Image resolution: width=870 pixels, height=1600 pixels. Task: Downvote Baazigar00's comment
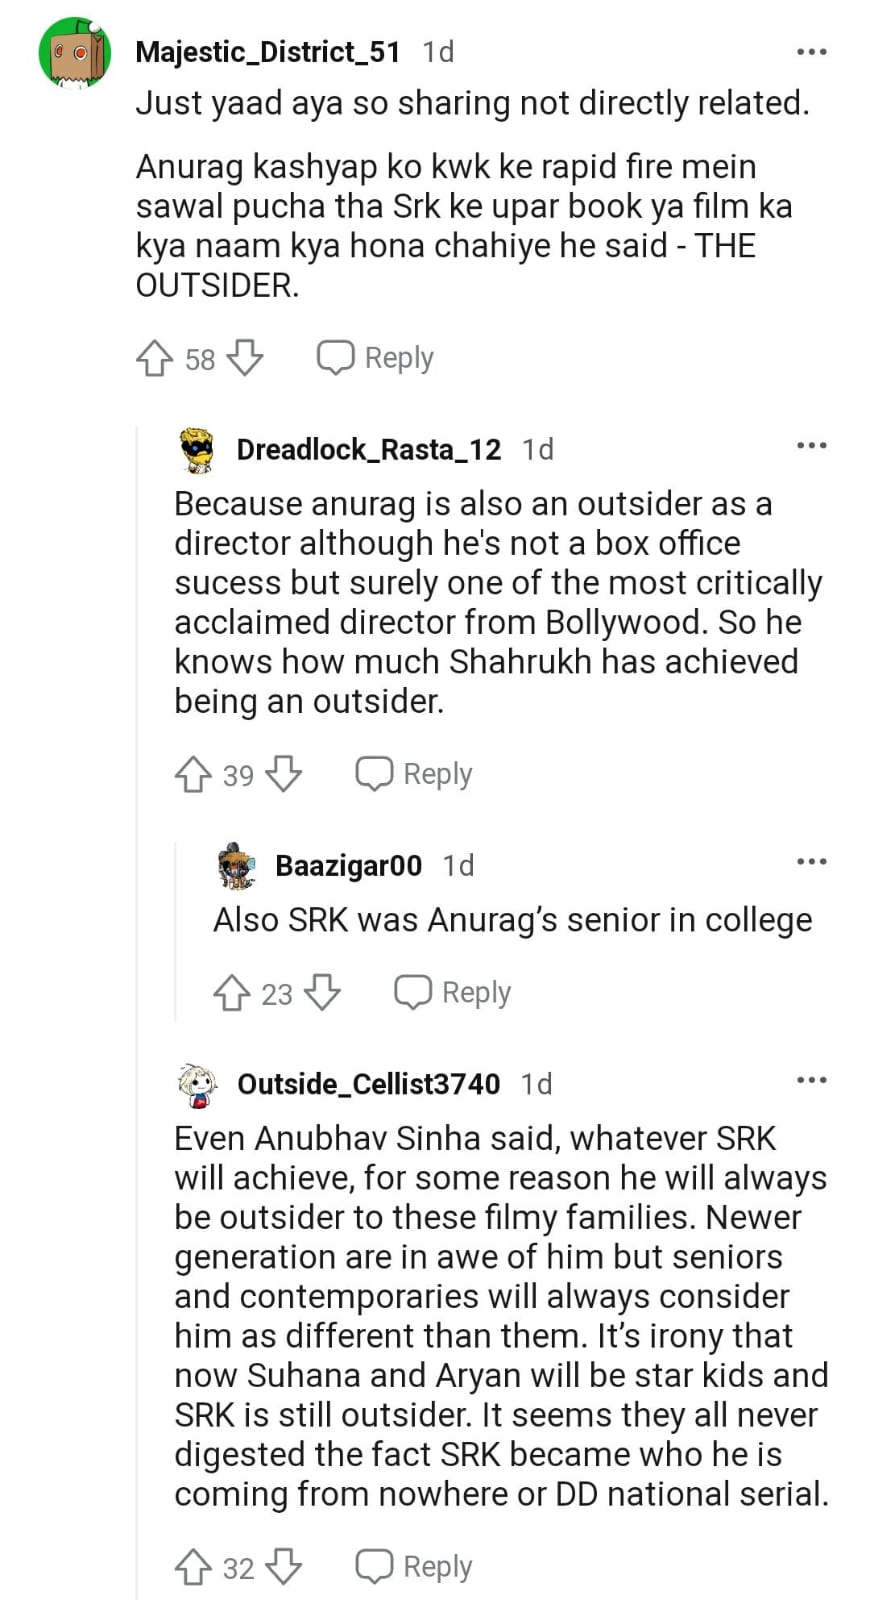tap(322, 993)
